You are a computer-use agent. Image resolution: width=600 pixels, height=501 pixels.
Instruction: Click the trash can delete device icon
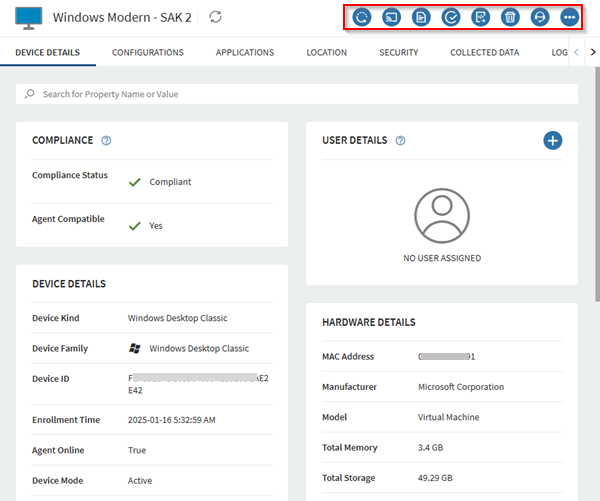(510, 17)
